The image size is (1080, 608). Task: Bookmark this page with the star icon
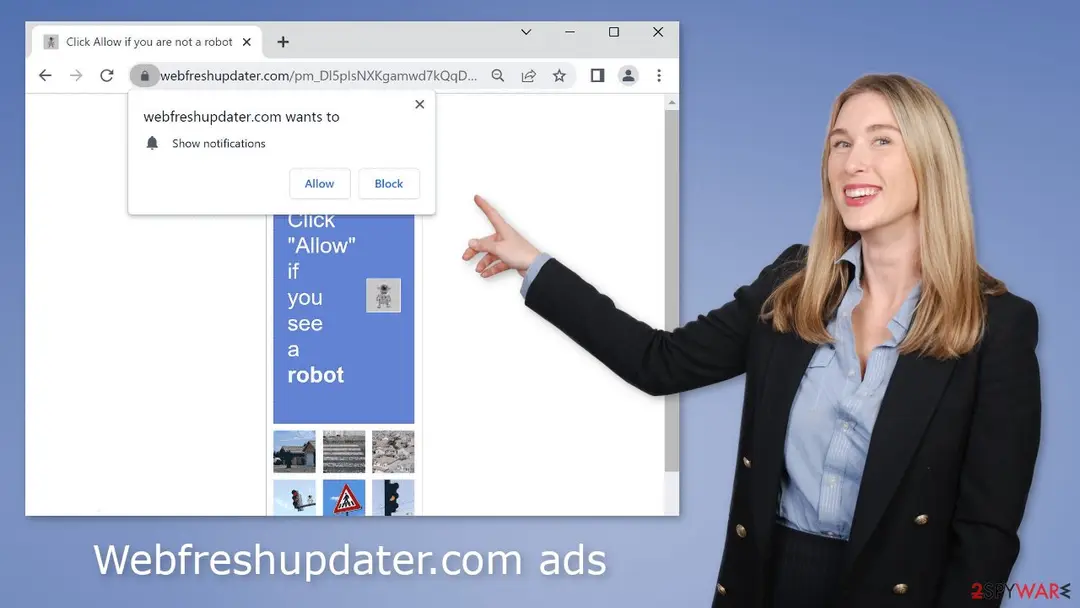click(x=559, y=76)
